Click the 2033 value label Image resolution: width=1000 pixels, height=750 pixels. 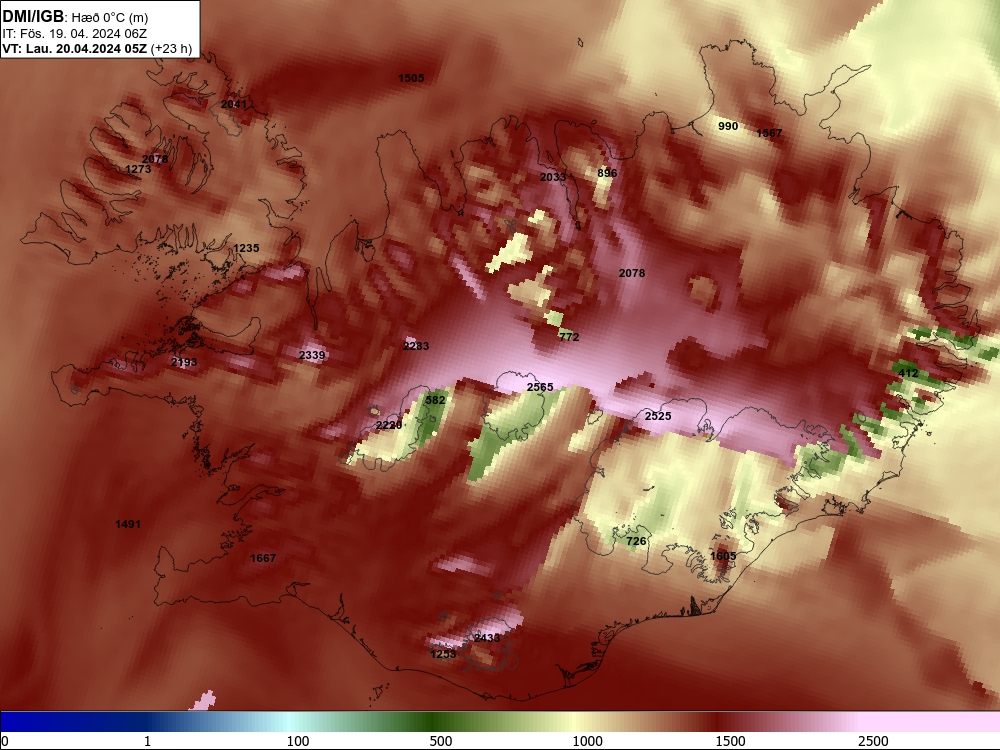coord(553,177)
